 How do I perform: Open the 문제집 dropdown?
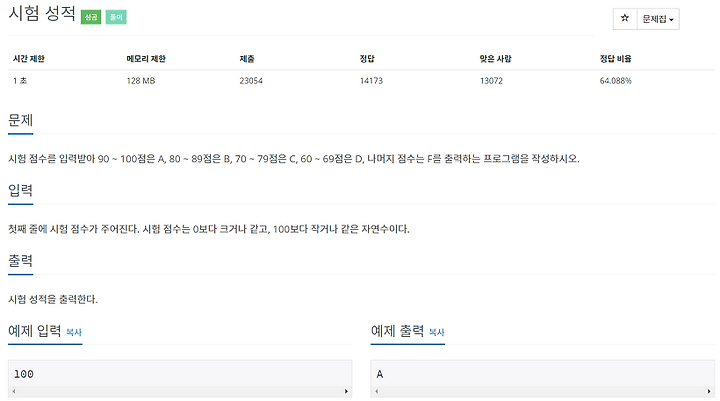pos(658,19)
